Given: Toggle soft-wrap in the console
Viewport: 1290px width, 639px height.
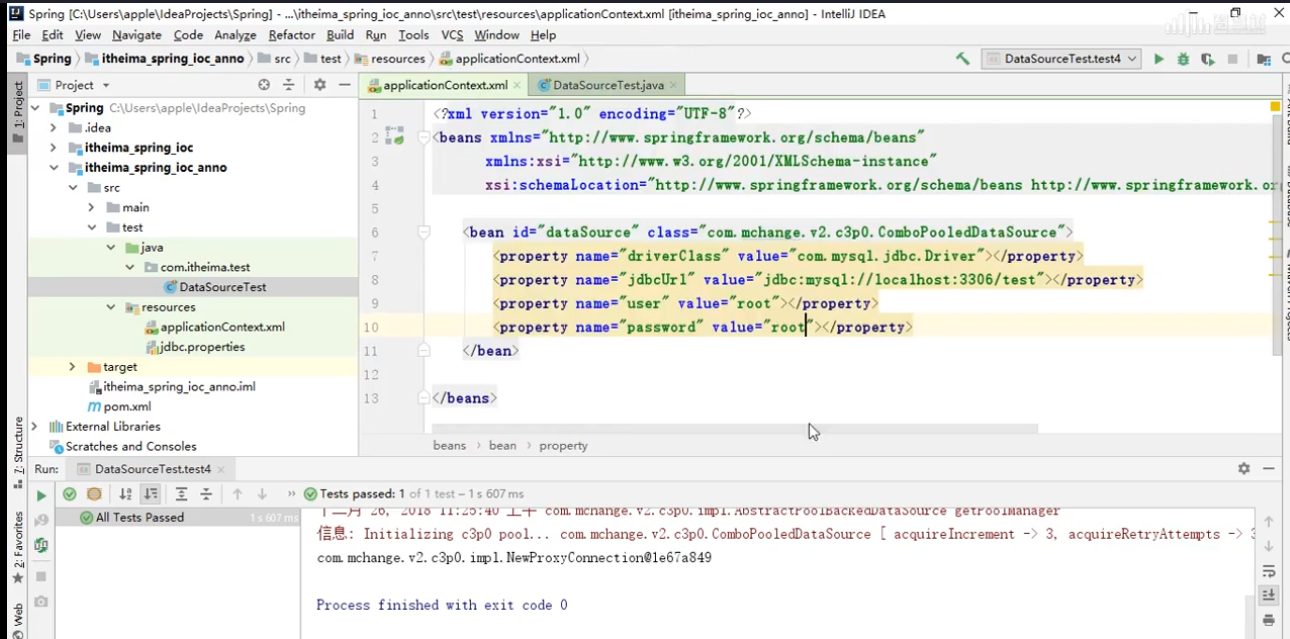Looking at the screenshot, I should pos(1269,571).
